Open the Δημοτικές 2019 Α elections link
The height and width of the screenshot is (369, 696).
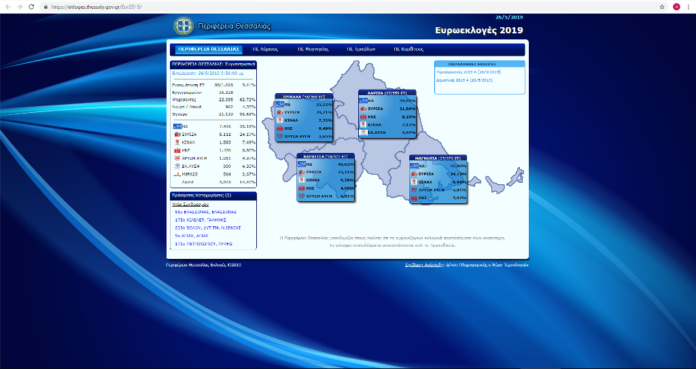[464, 80]
